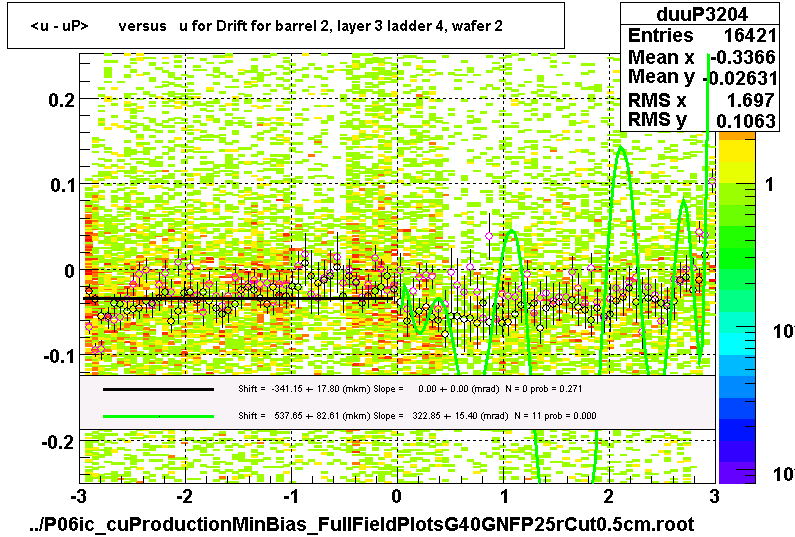Click the y-axis label 0.1
The height and width of the screenshot is (537, 795).
coord(63,185)
